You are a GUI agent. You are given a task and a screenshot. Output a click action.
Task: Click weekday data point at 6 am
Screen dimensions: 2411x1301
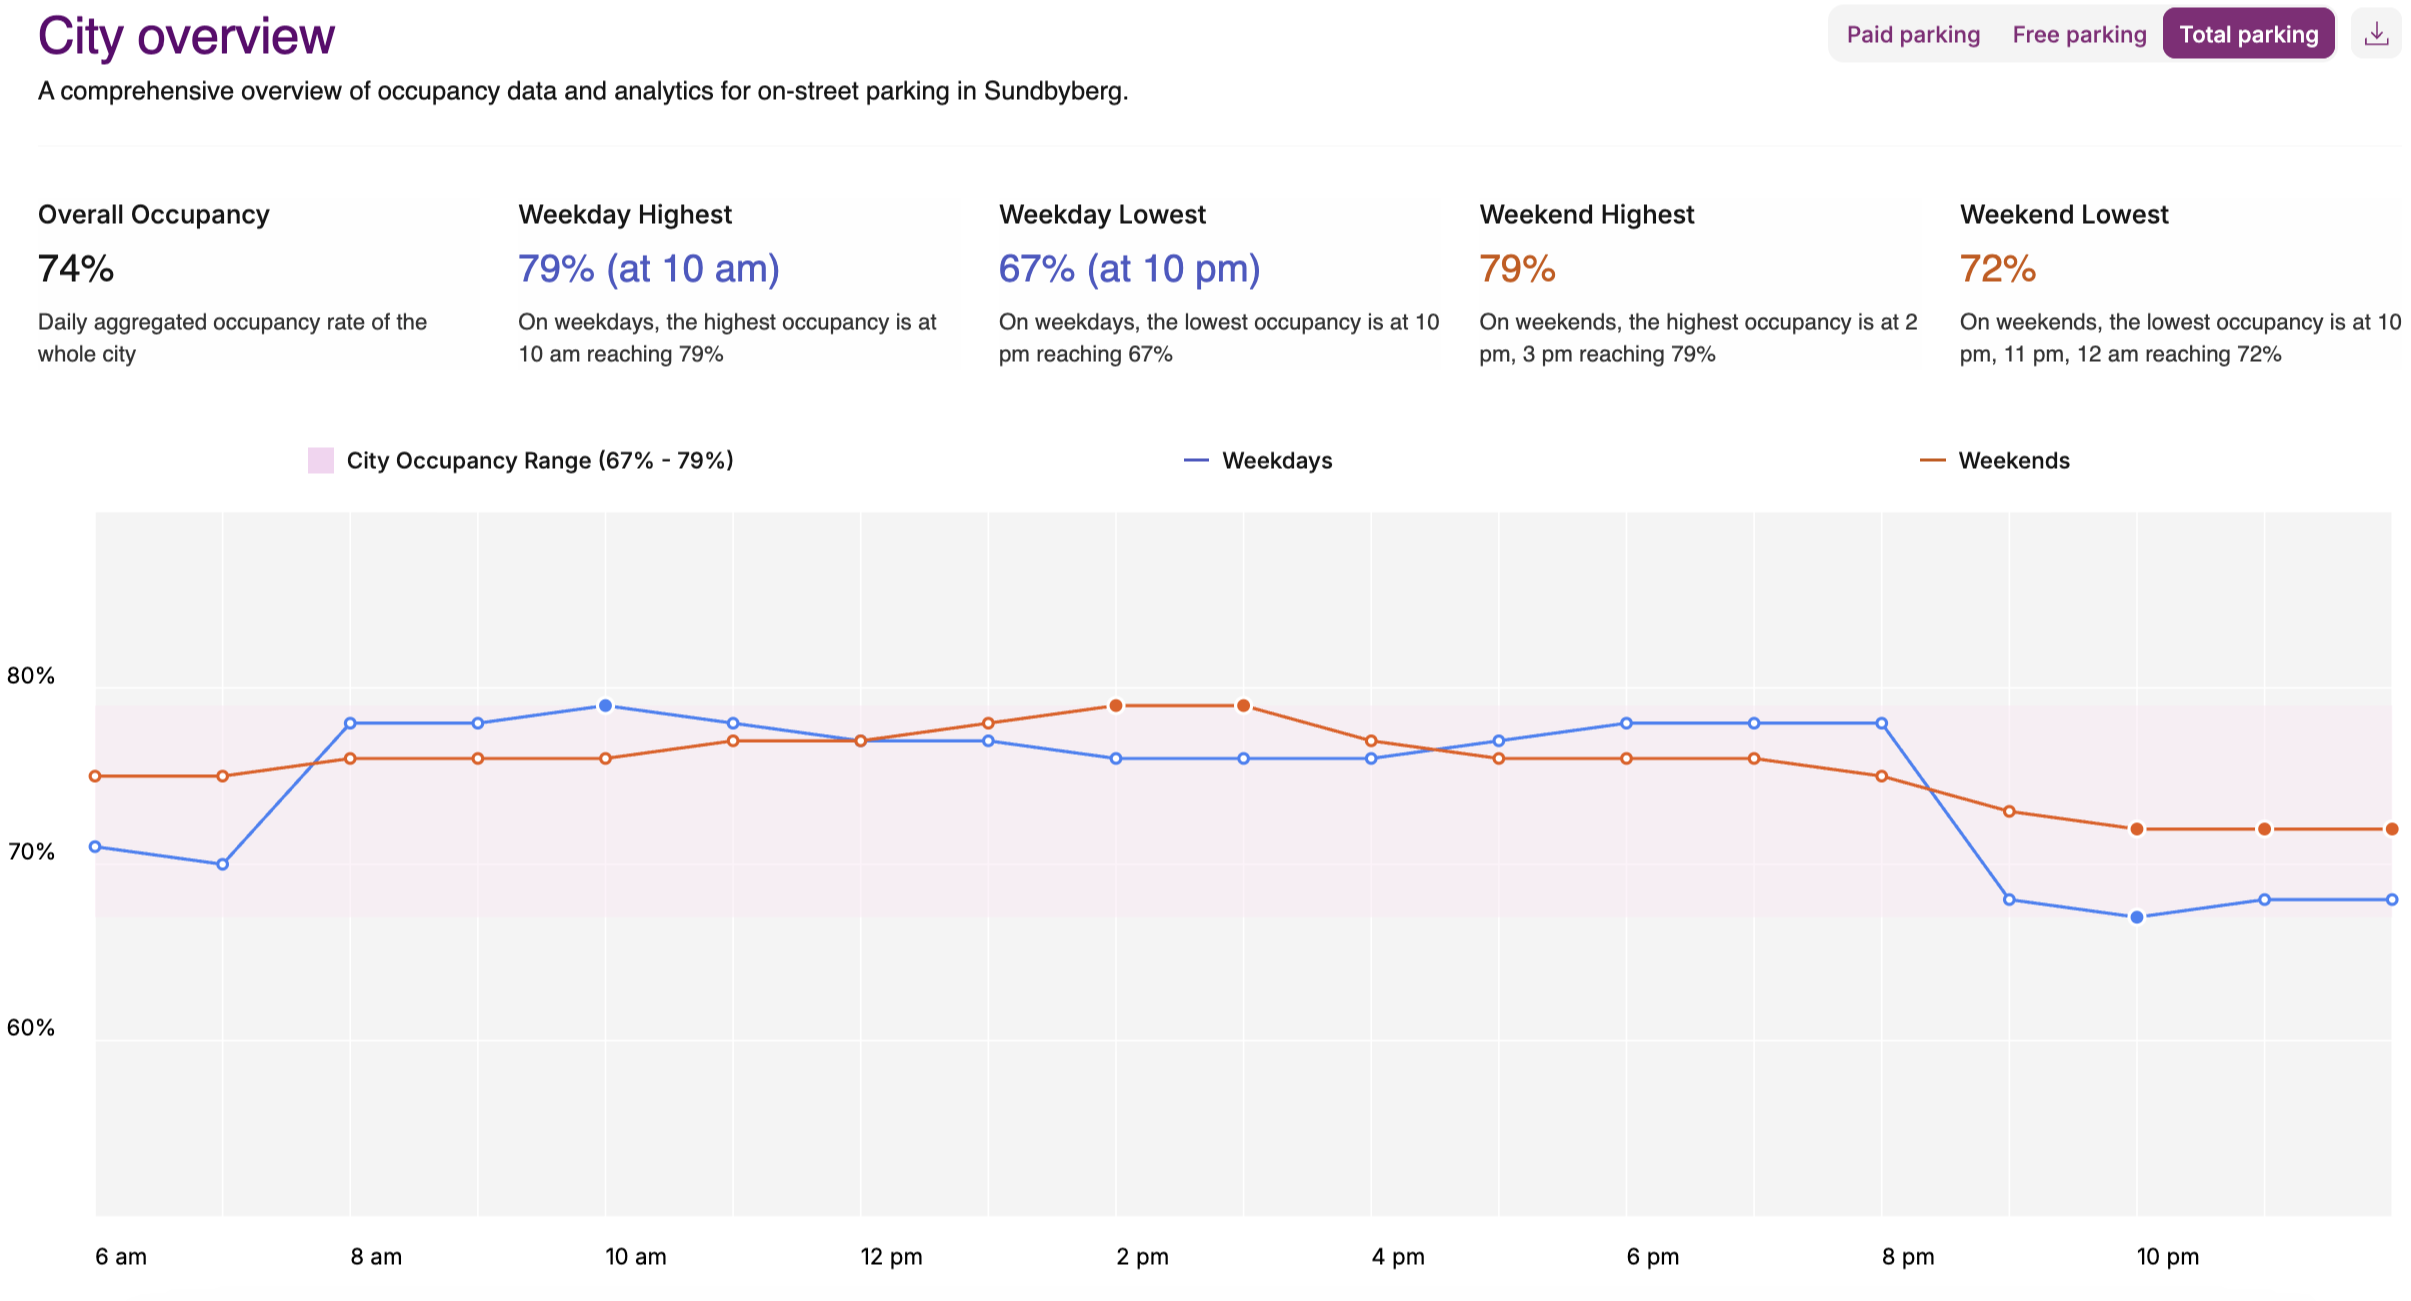pyautogui.click(x=96, y=847)
